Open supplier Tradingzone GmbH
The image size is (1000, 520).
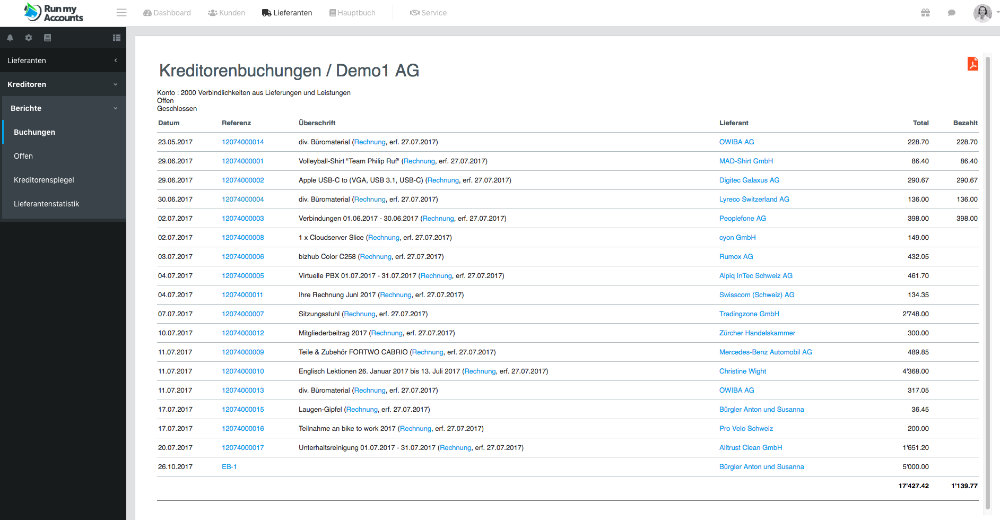[749, 314]
